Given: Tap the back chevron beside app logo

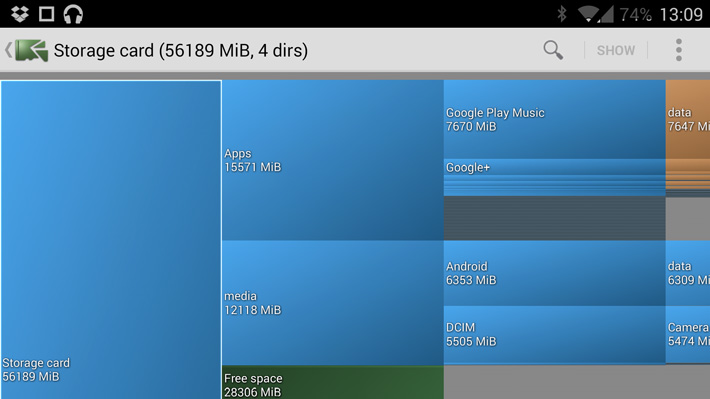Looking at the screenshot, I should click(x=8, y=50).
